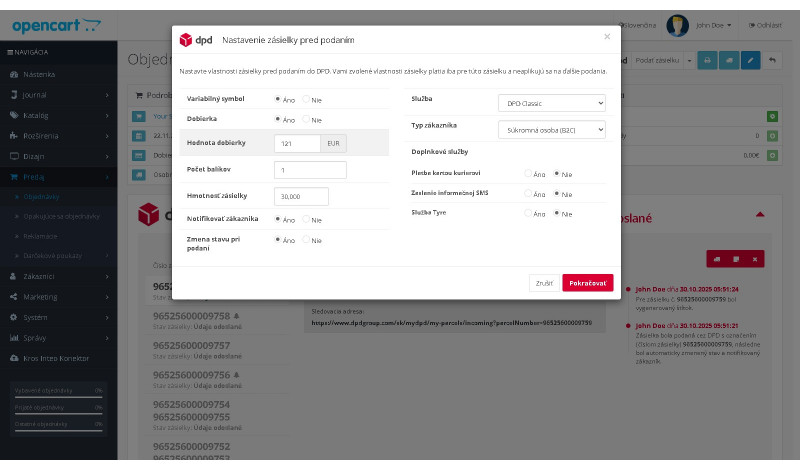Image resolution: width=800 pixels, height=470 pixels.
Task: Click the Predaj shopping cart icon
Action: click(x=14, y=177)
